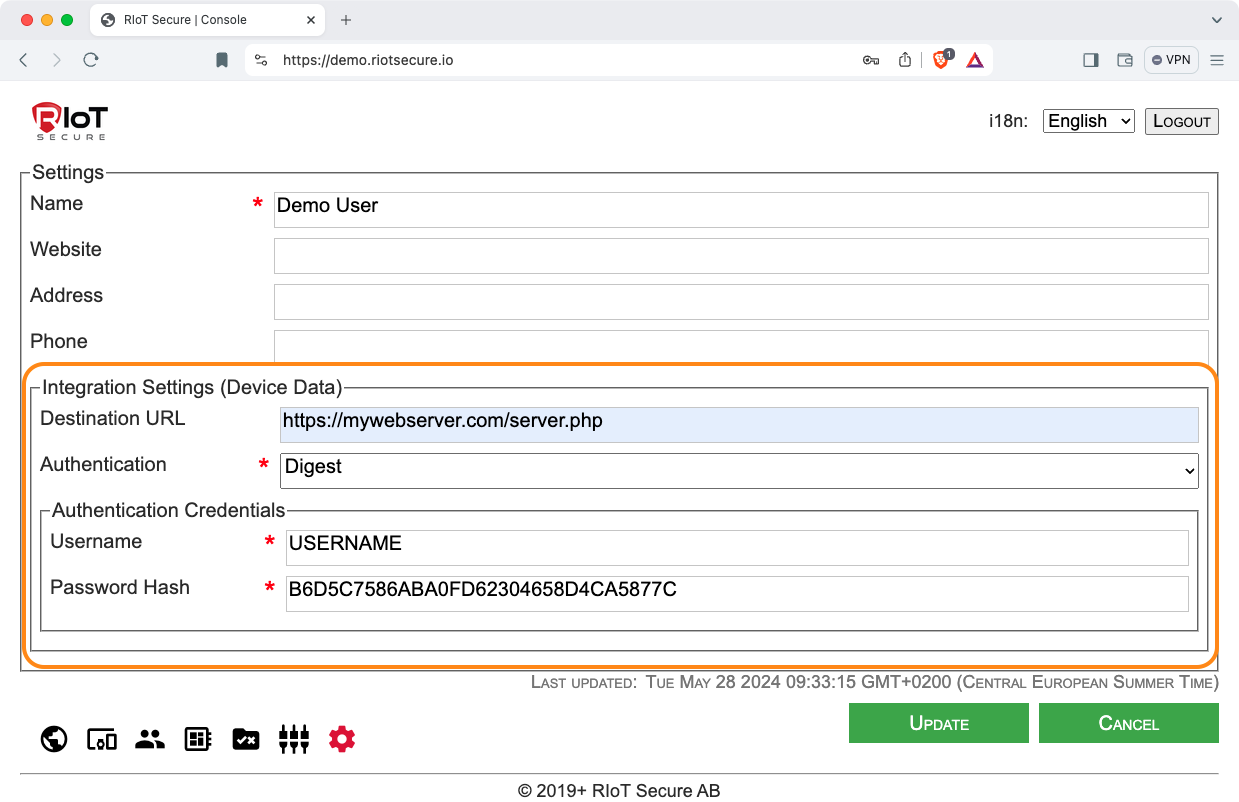Image resolution: width=1239 pixels, height=802 pixels.
Task: Open the globe overview icon
Action: 54,739
